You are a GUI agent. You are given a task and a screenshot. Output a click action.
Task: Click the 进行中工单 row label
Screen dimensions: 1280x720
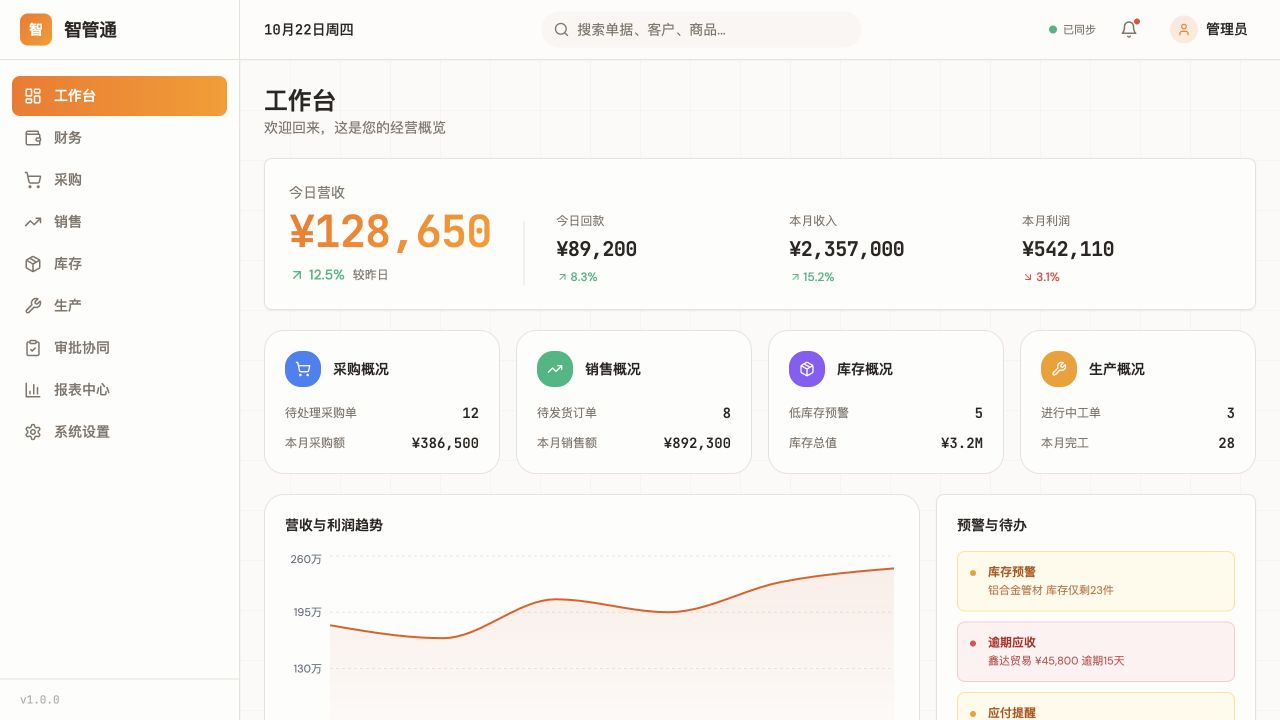(1071, 413)
